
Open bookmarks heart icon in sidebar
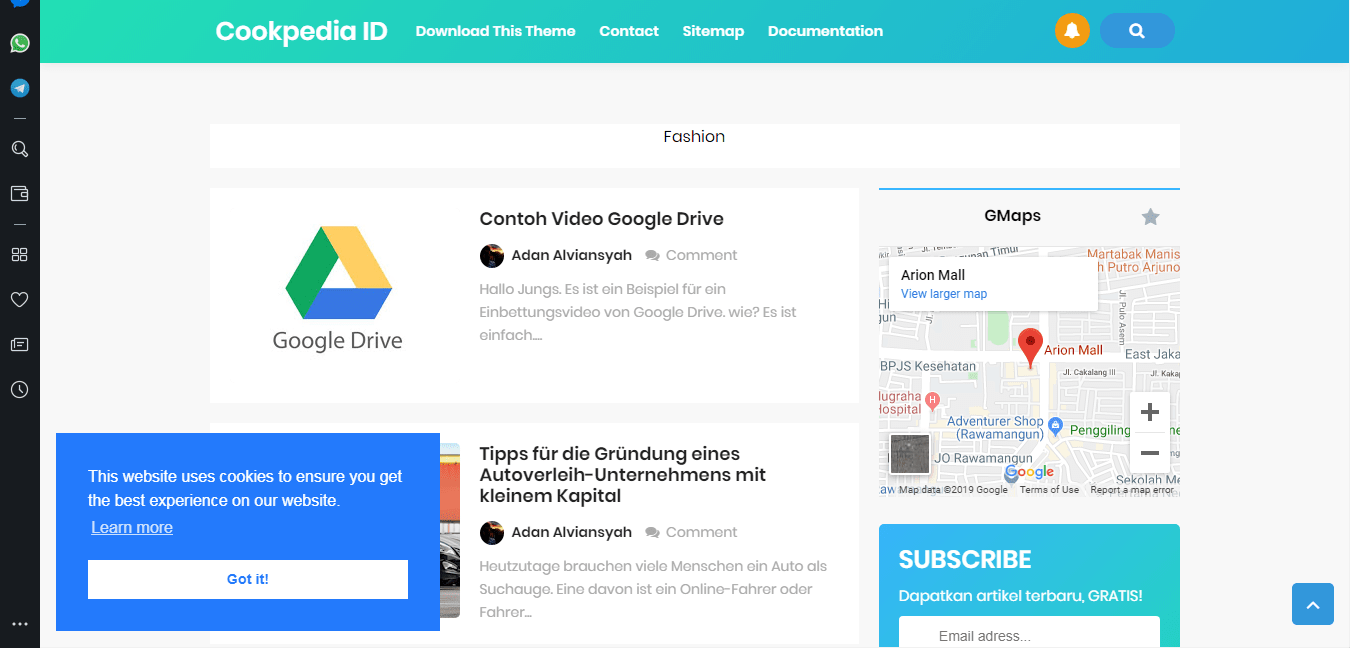(x=20, y=299)
